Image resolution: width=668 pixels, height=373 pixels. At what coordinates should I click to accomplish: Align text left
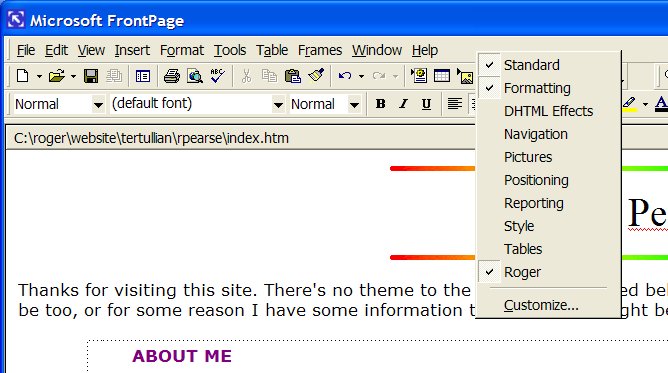[455, 103]
